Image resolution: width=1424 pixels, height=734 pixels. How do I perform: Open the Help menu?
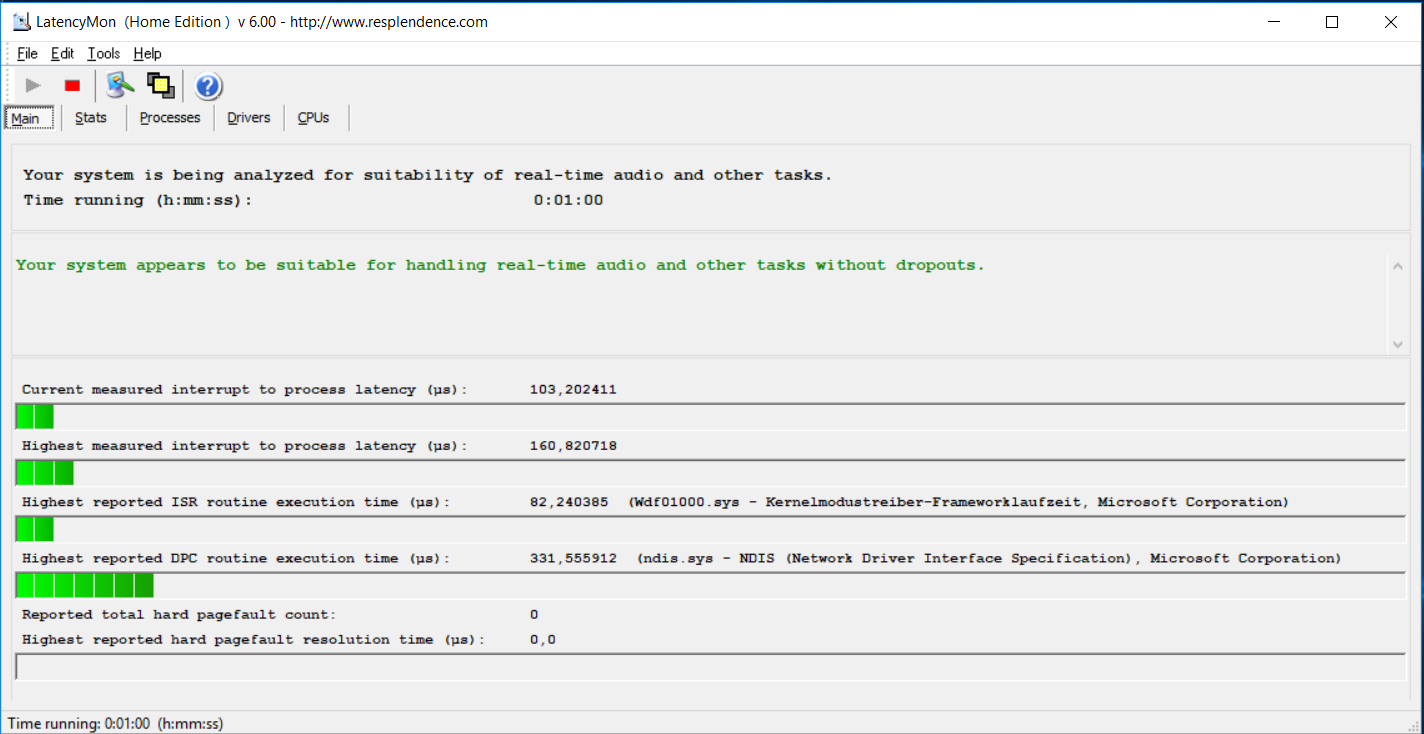[147, 54]
